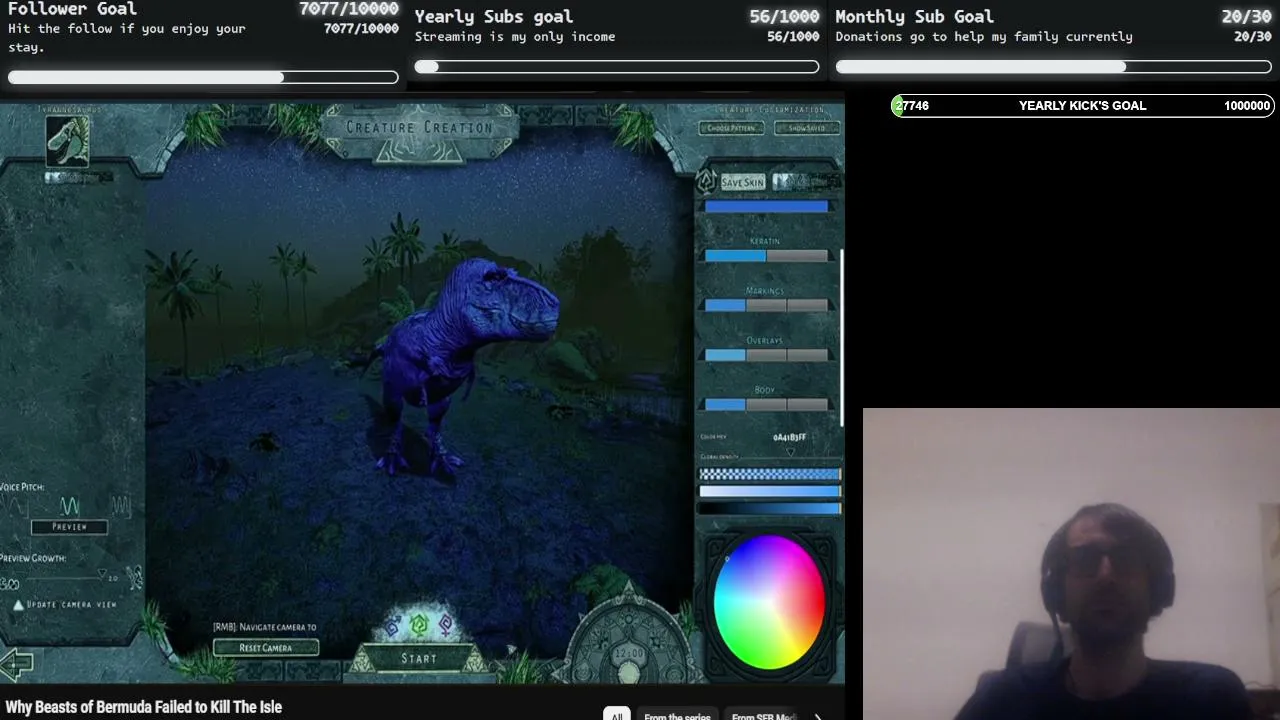
Task: Select the Tyrannosaurus creature portrait
Action: click(x=67, y=140)
